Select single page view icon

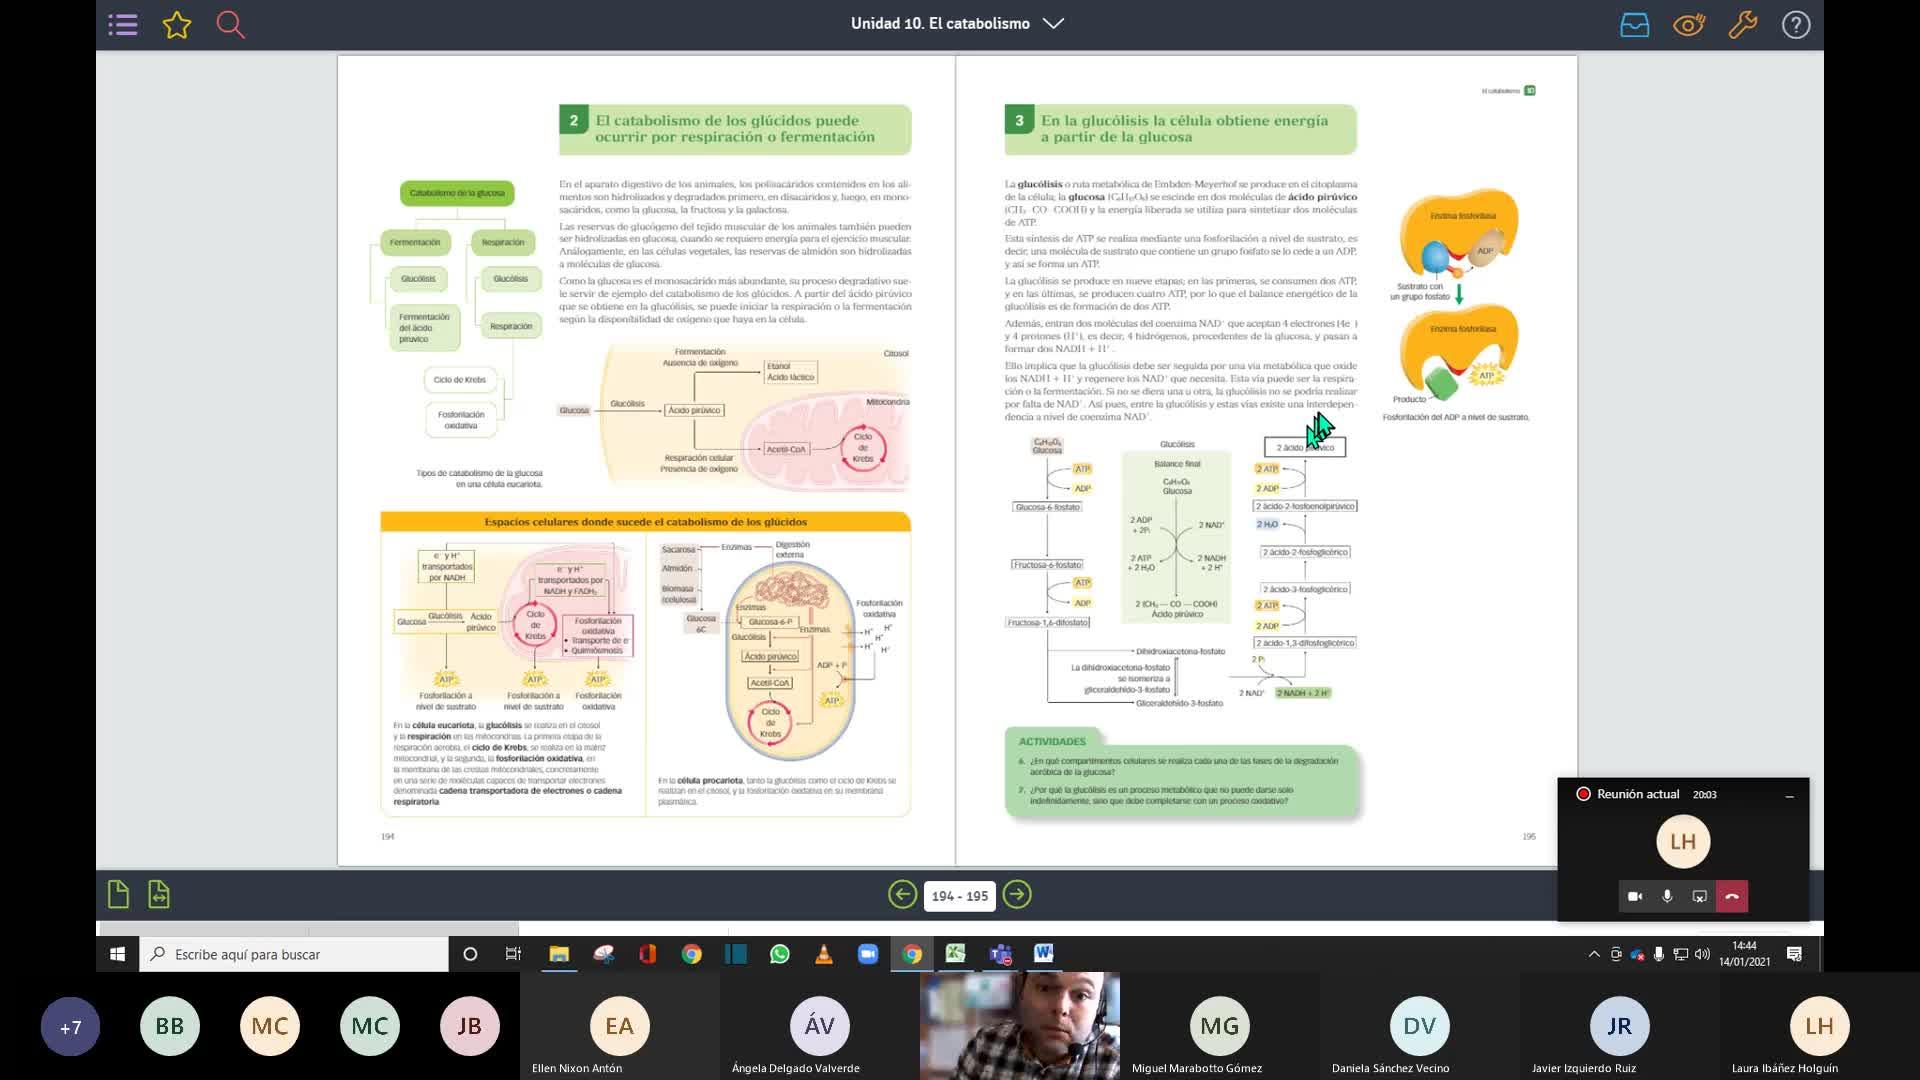pyautogui.click(x=118, y=894)
